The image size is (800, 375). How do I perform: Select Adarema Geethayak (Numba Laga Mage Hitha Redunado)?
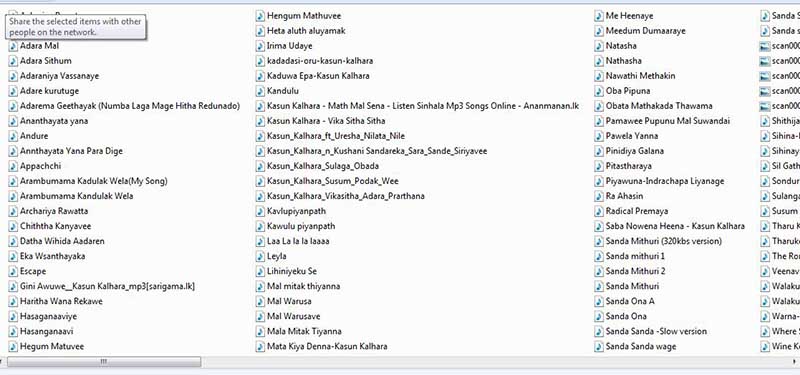click(130, 106)
